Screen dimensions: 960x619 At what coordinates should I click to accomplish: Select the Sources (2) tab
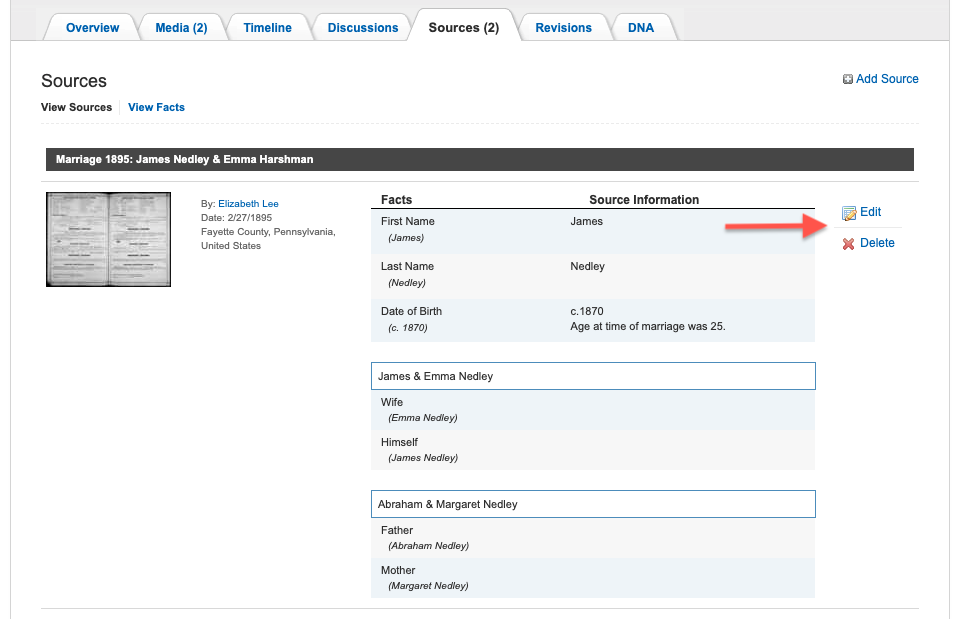[463, 28]
